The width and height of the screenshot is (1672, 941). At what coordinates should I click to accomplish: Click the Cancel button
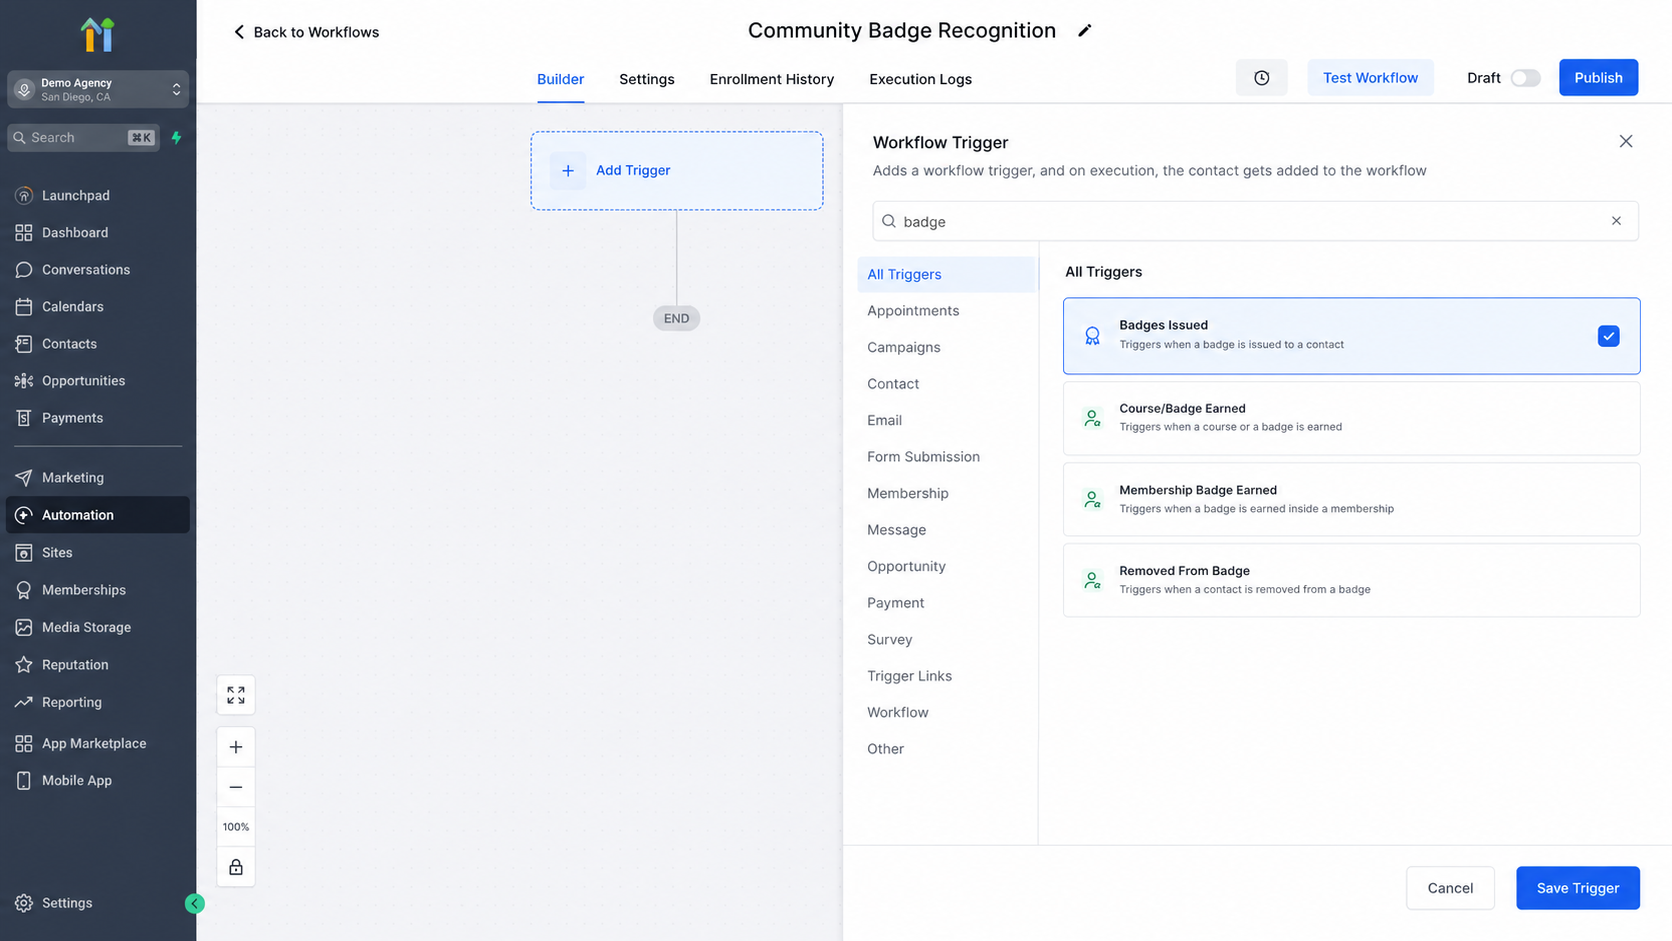tap(1450, 888)
